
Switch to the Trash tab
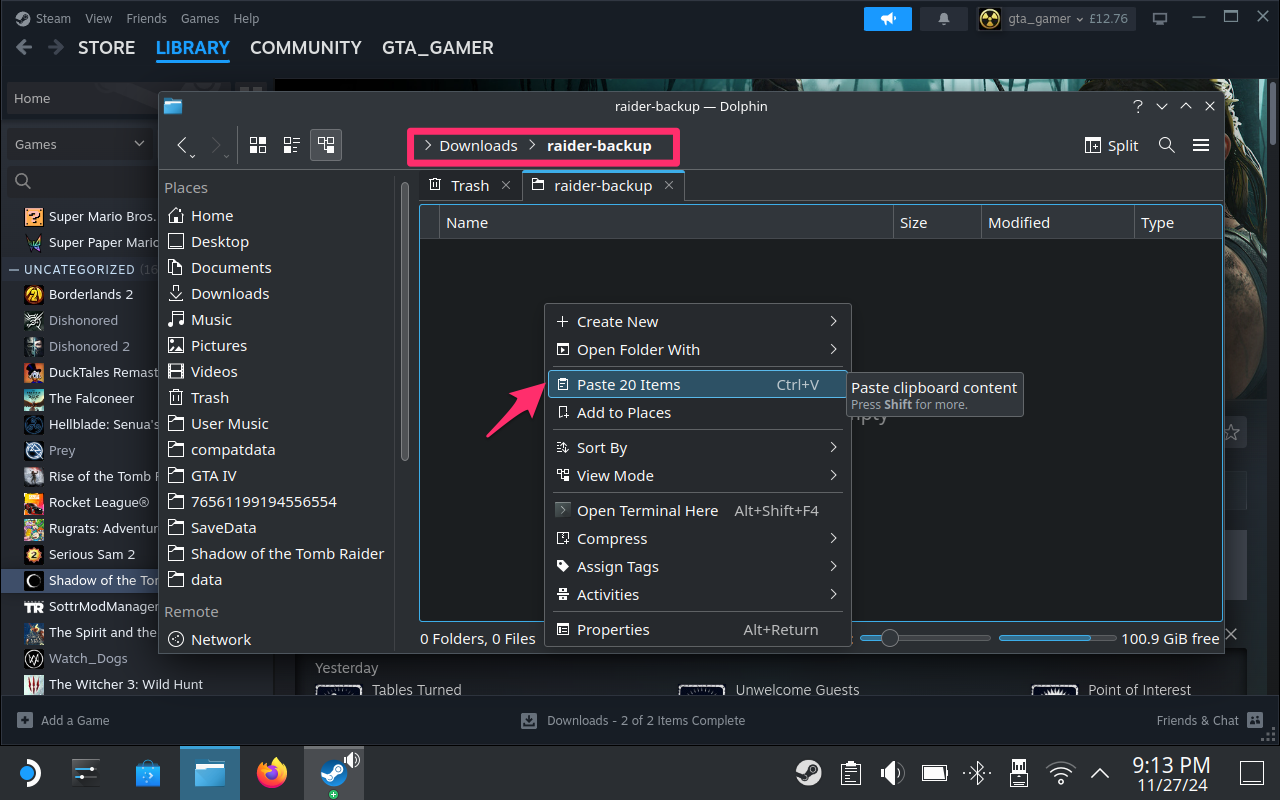pyautogui.click(x=470, y=186)
